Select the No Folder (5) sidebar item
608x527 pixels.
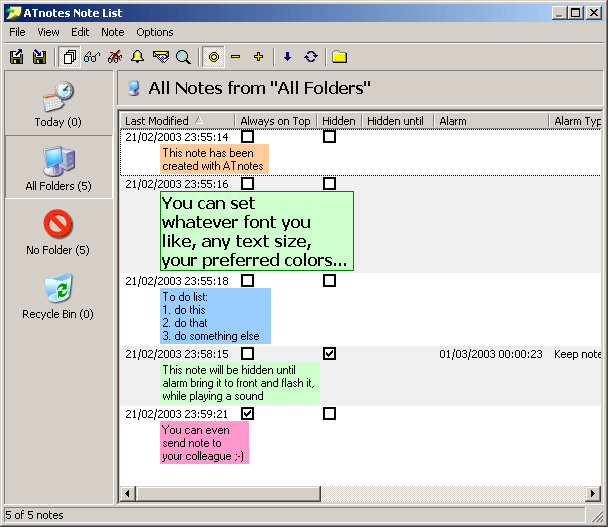click(58, 232)
